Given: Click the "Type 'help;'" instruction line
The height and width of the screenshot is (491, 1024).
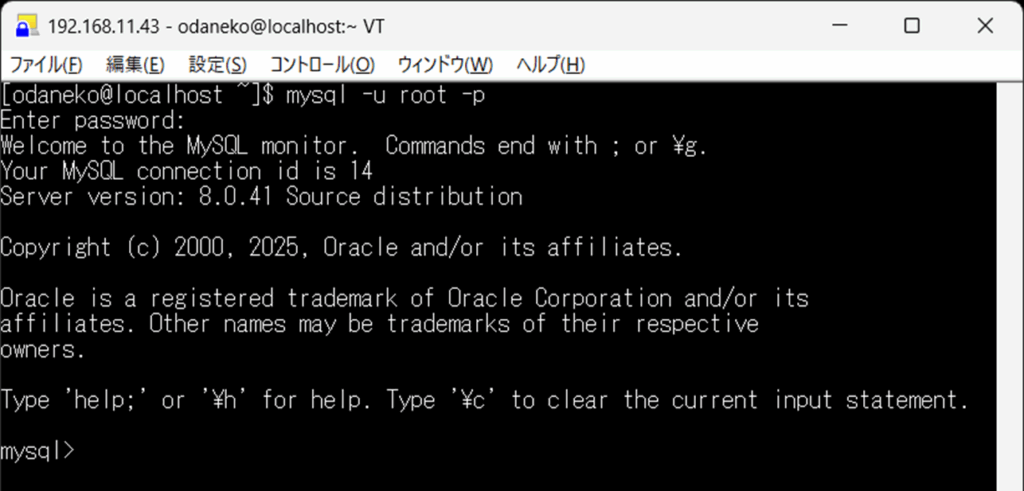Looking at the screenshot, I should click(484, 400).
